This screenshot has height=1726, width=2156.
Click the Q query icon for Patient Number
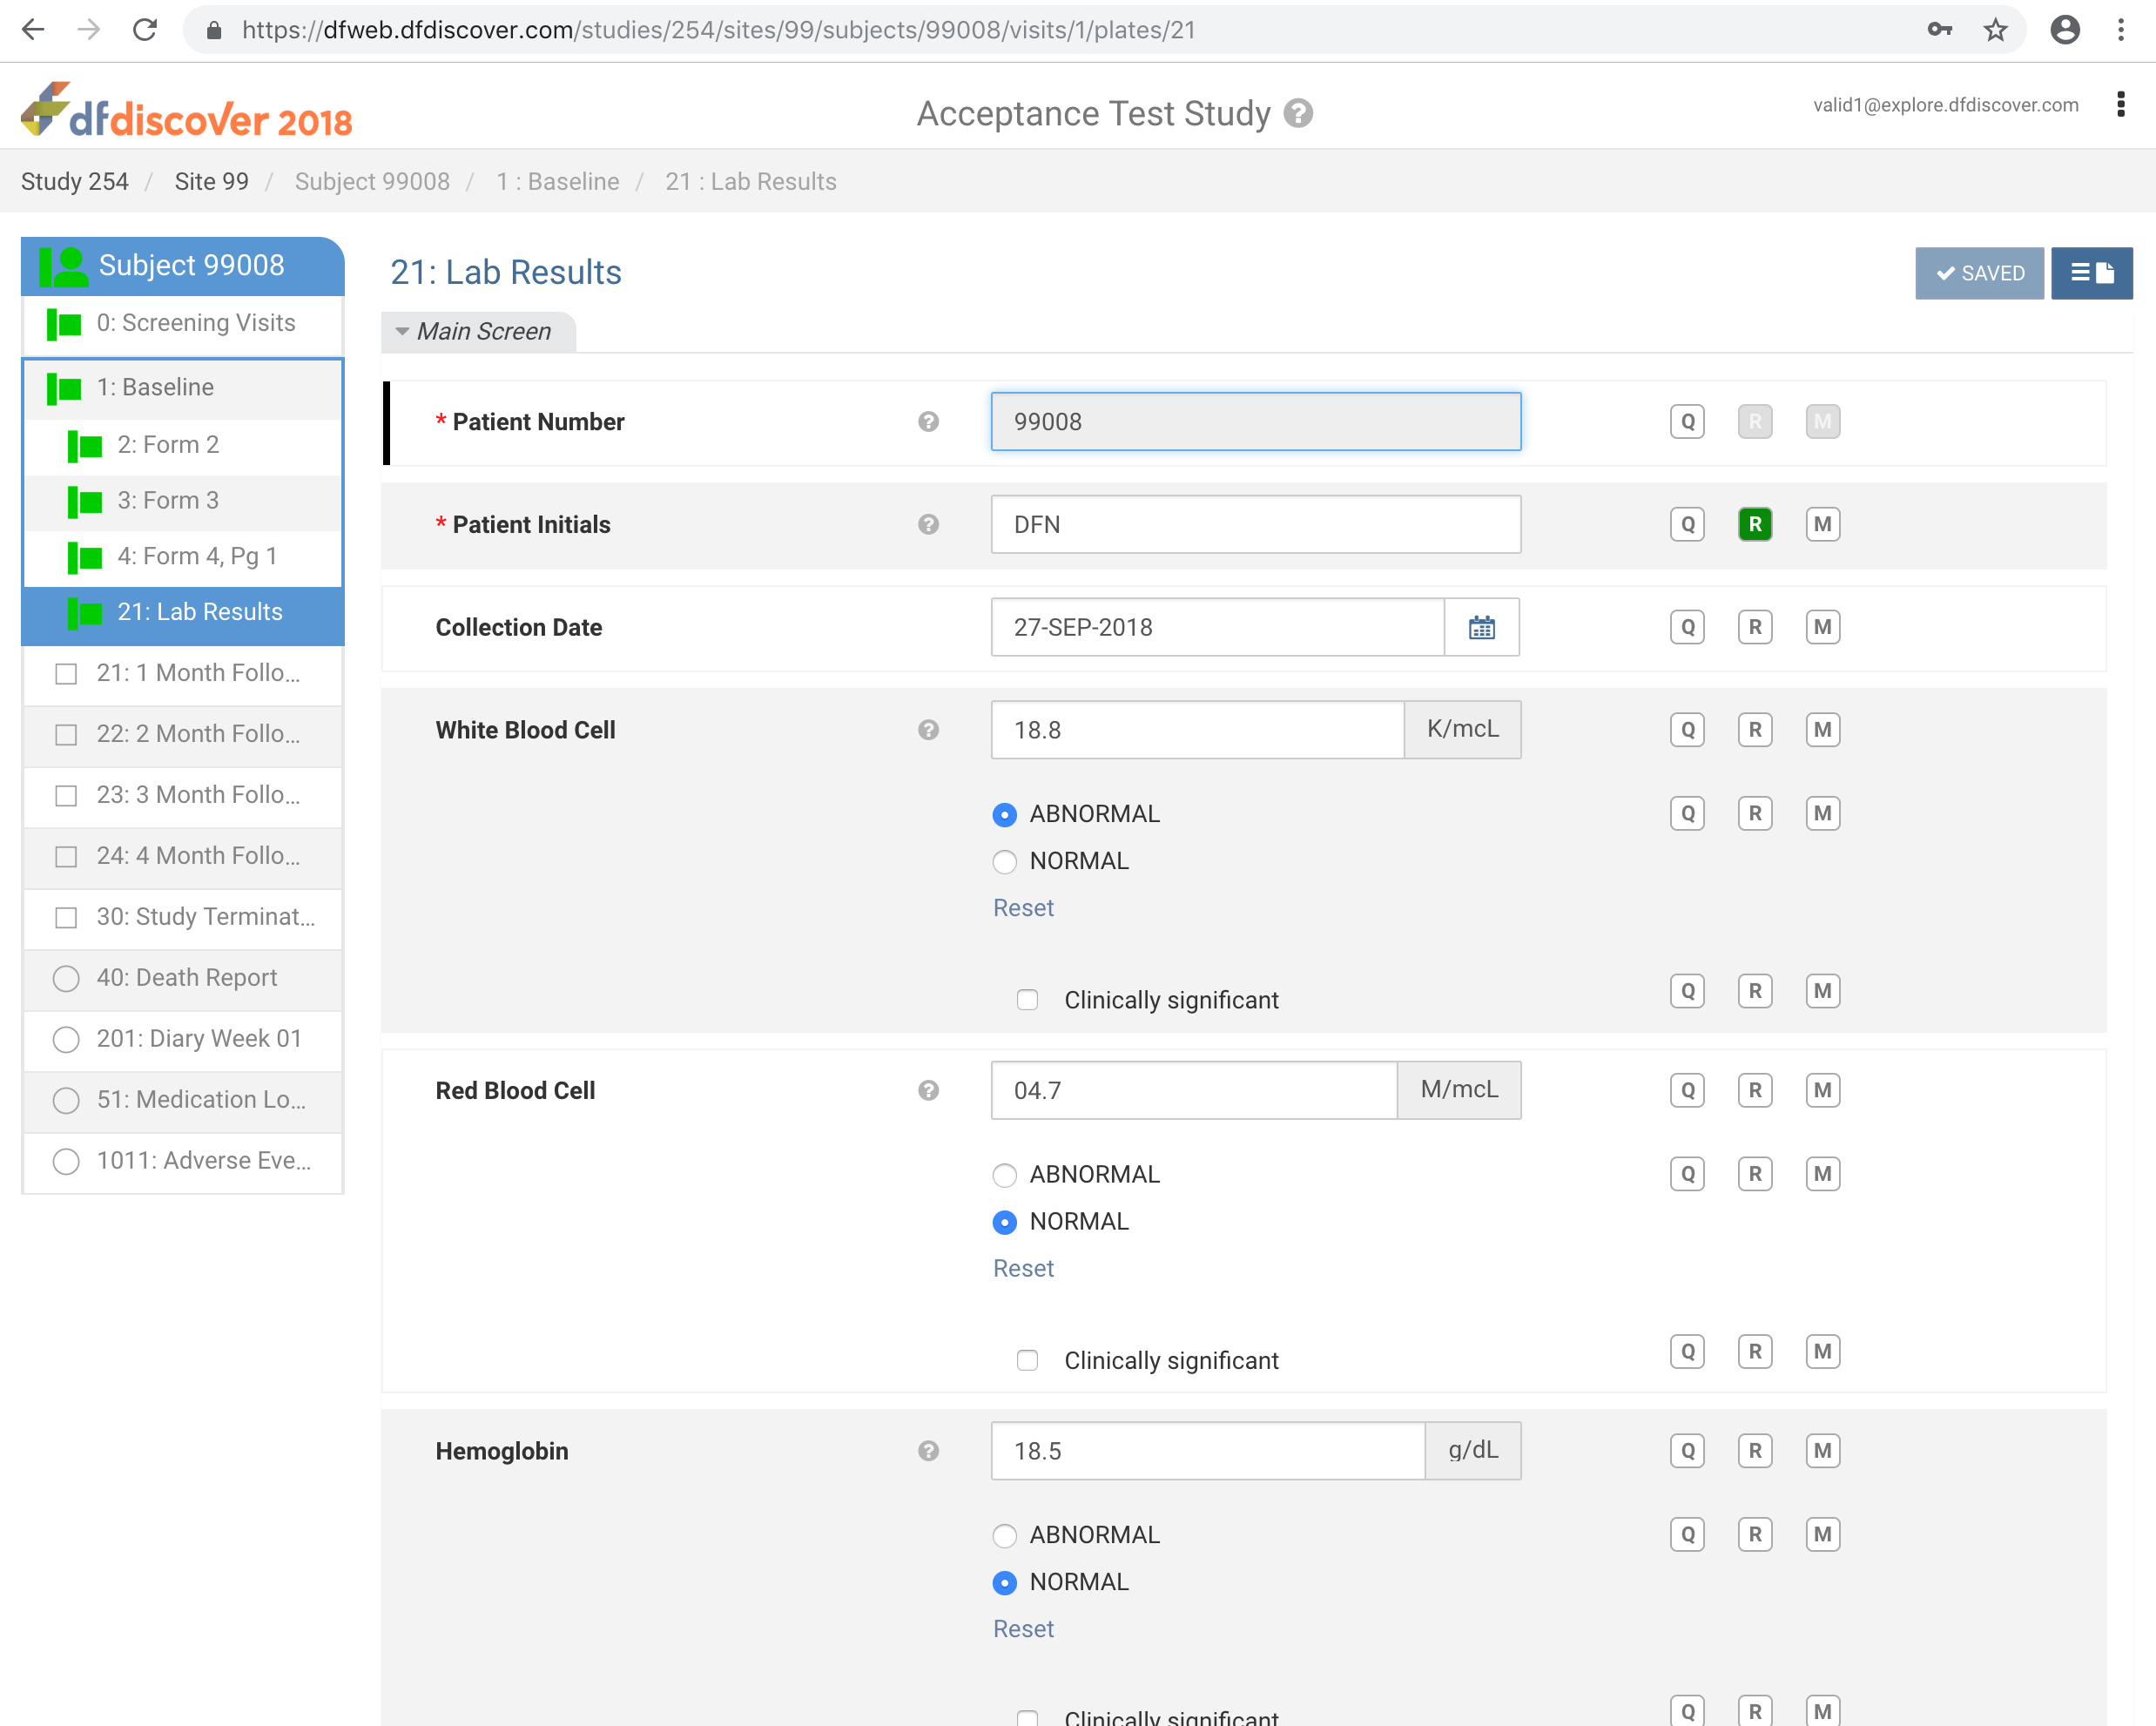pos(1687,421)
